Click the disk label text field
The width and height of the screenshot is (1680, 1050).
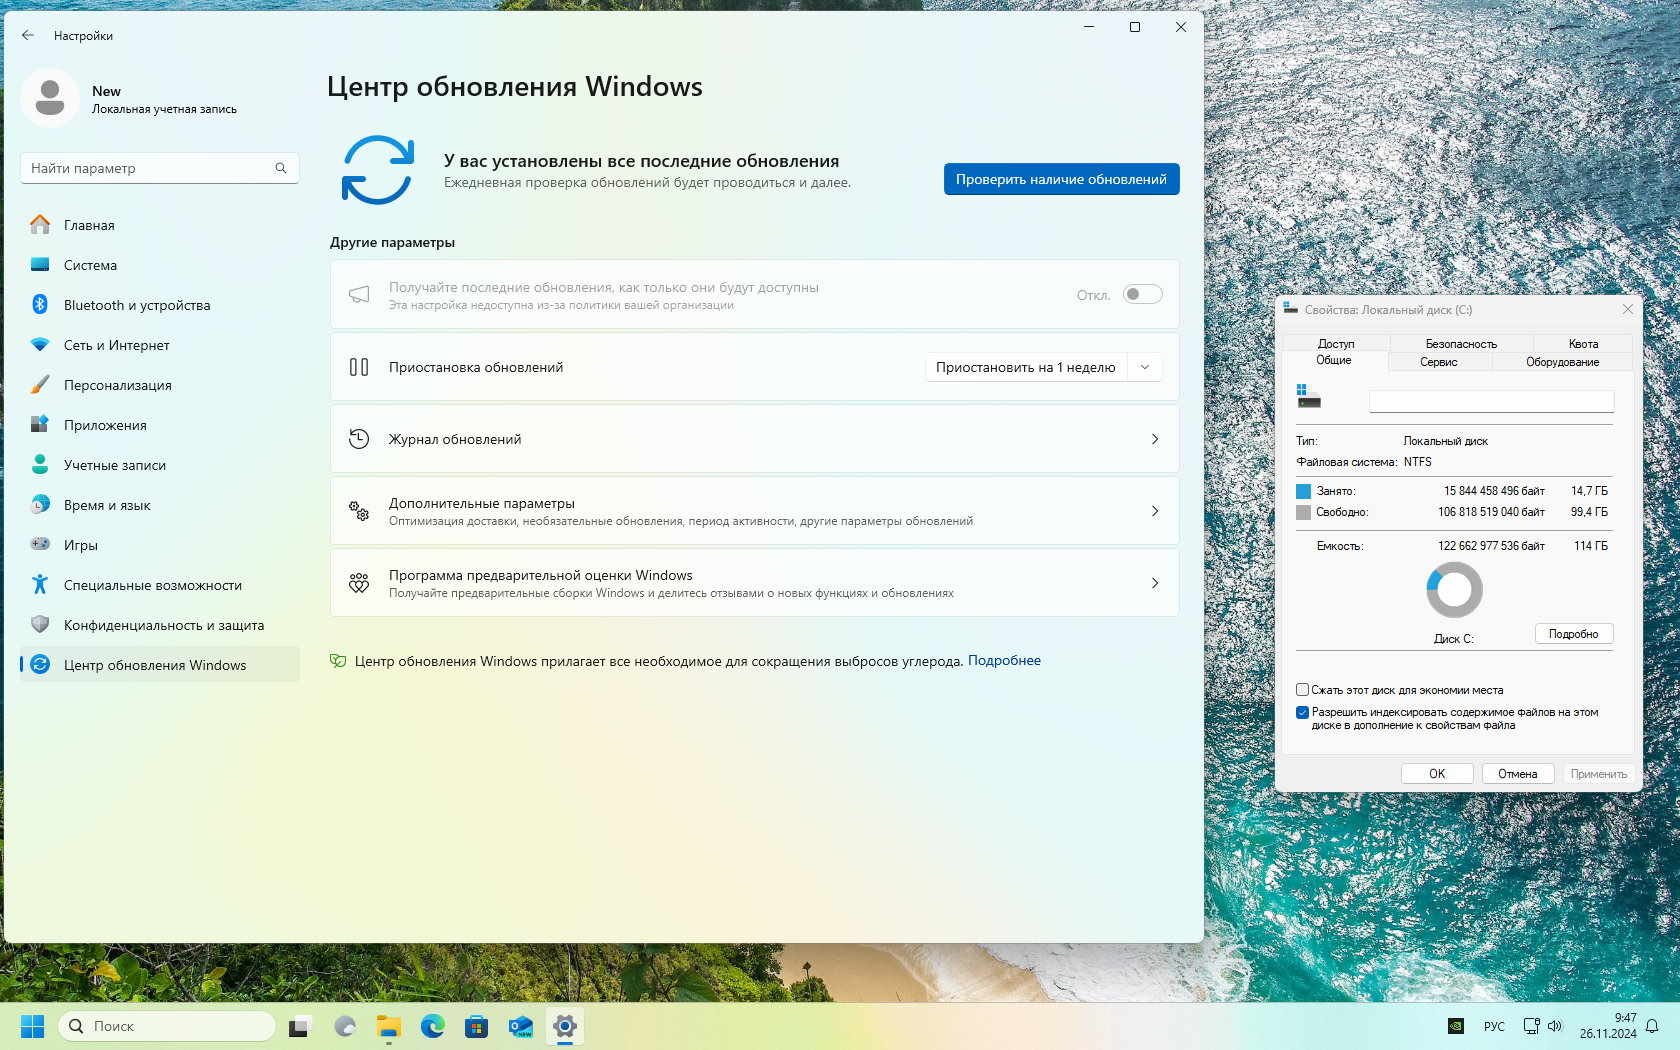pos(1491,401)
